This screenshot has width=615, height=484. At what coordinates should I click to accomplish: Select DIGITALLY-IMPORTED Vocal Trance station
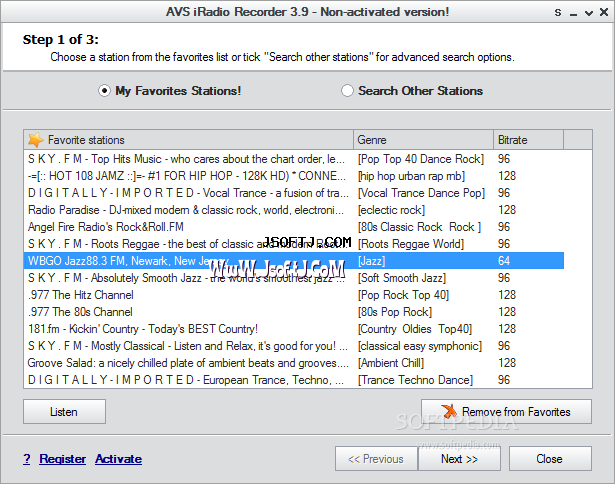coord(294,193)
